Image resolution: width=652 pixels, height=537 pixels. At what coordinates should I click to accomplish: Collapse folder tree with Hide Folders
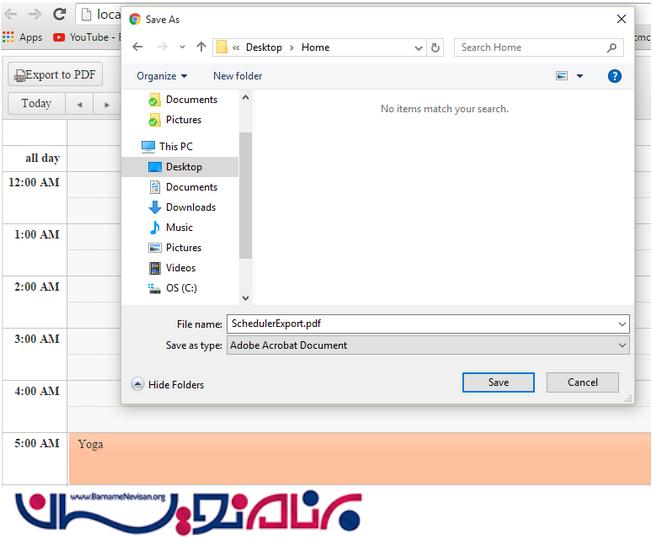tap(167, 384)
